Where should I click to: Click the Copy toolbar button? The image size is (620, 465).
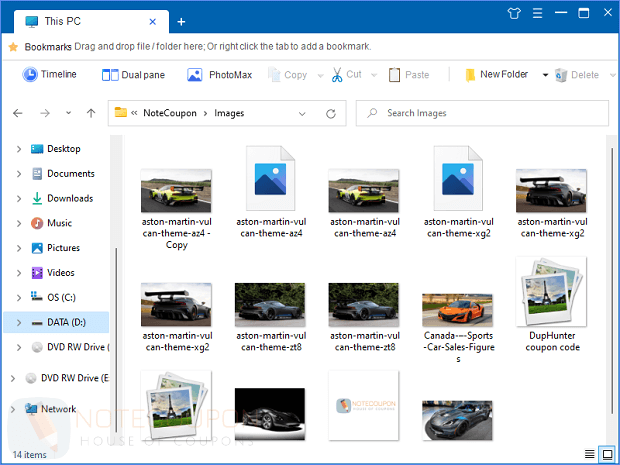(x=287, y=75)
